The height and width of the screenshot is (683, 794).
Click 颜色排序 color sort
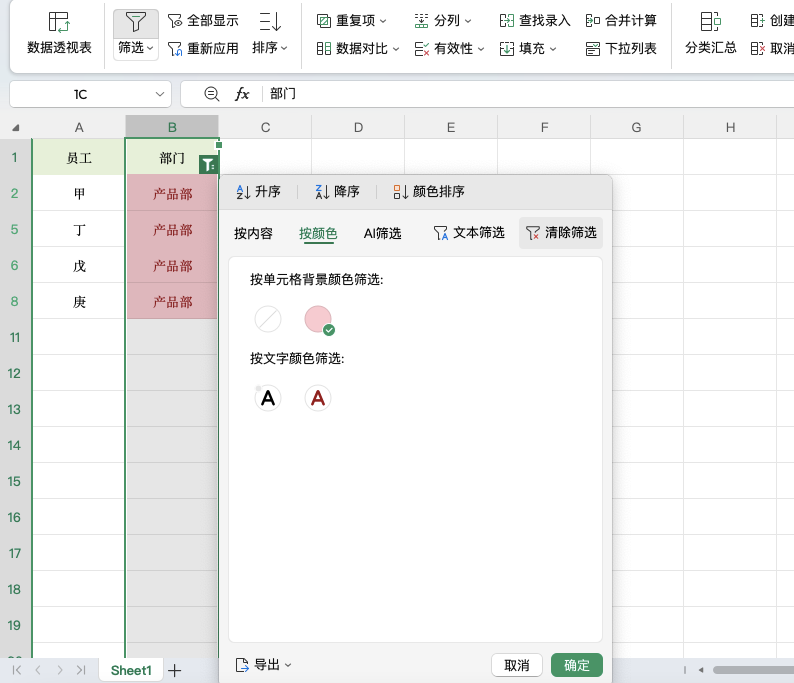pyautogui.click(x=429, y=191)
